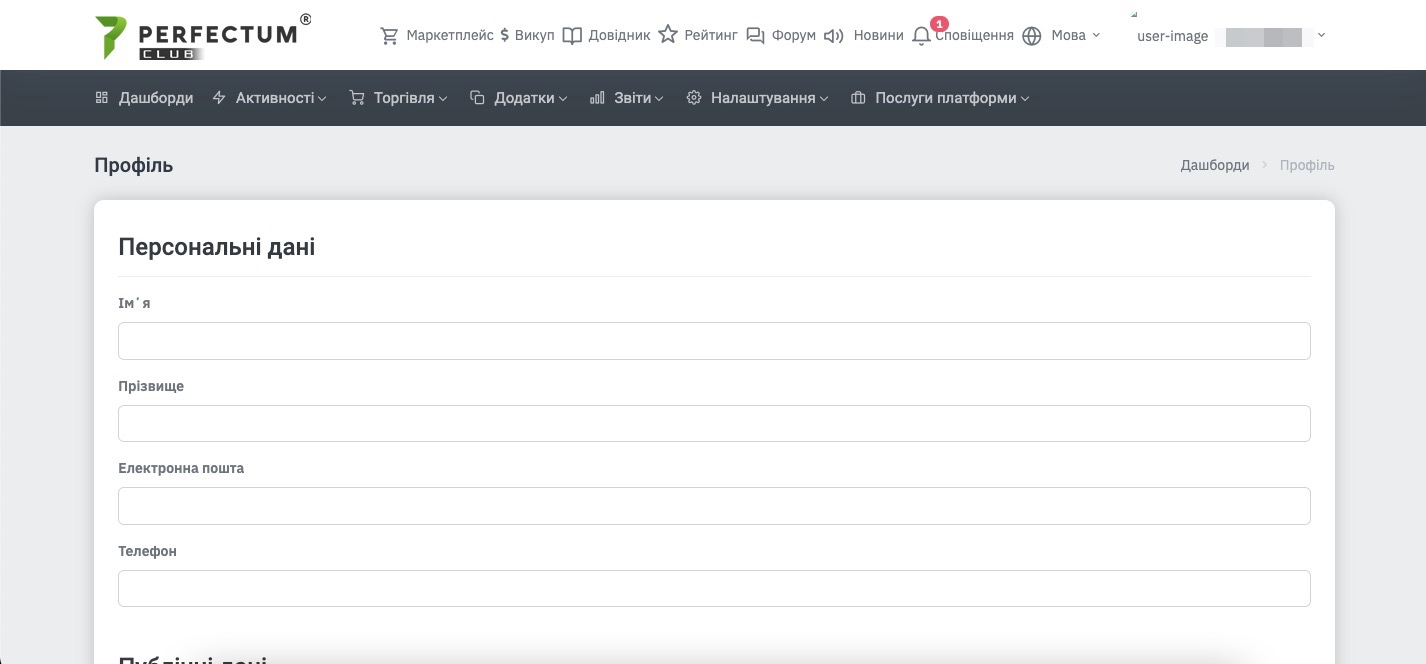Screen dimensions: 1426x664
Task: Open the Довідник book icon
Action: 572,36
